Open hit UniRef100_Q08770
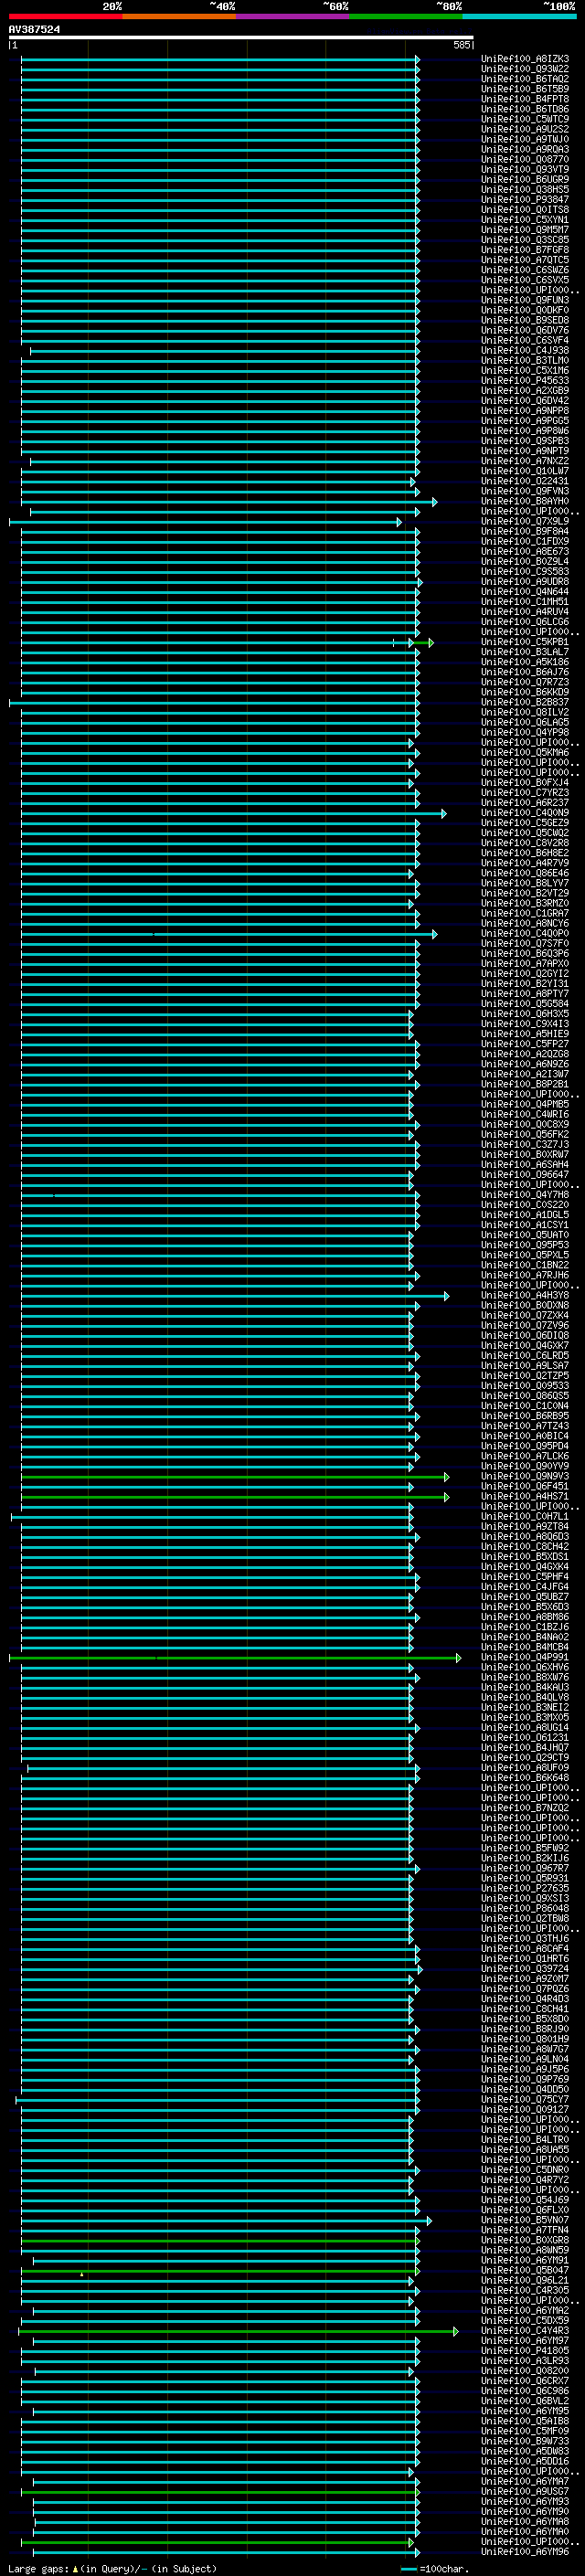 click(x=525, y=160)
